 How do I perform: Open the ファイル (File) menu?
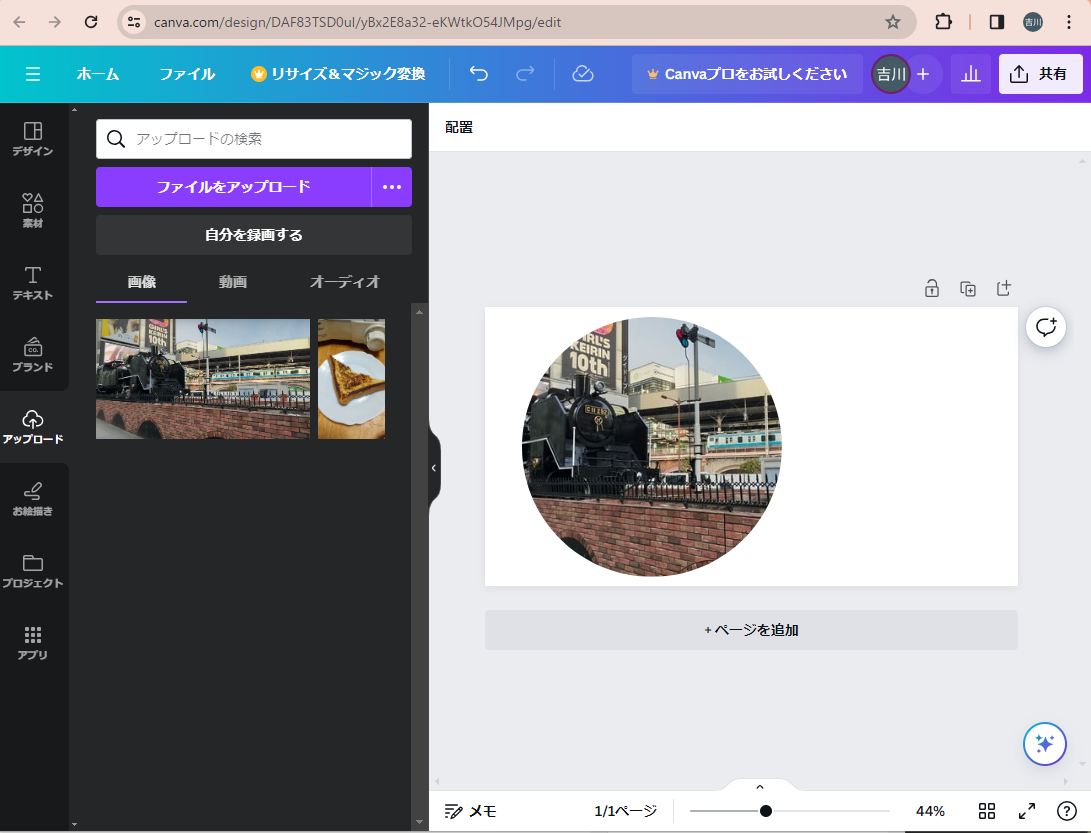click(x=187, y=74)
